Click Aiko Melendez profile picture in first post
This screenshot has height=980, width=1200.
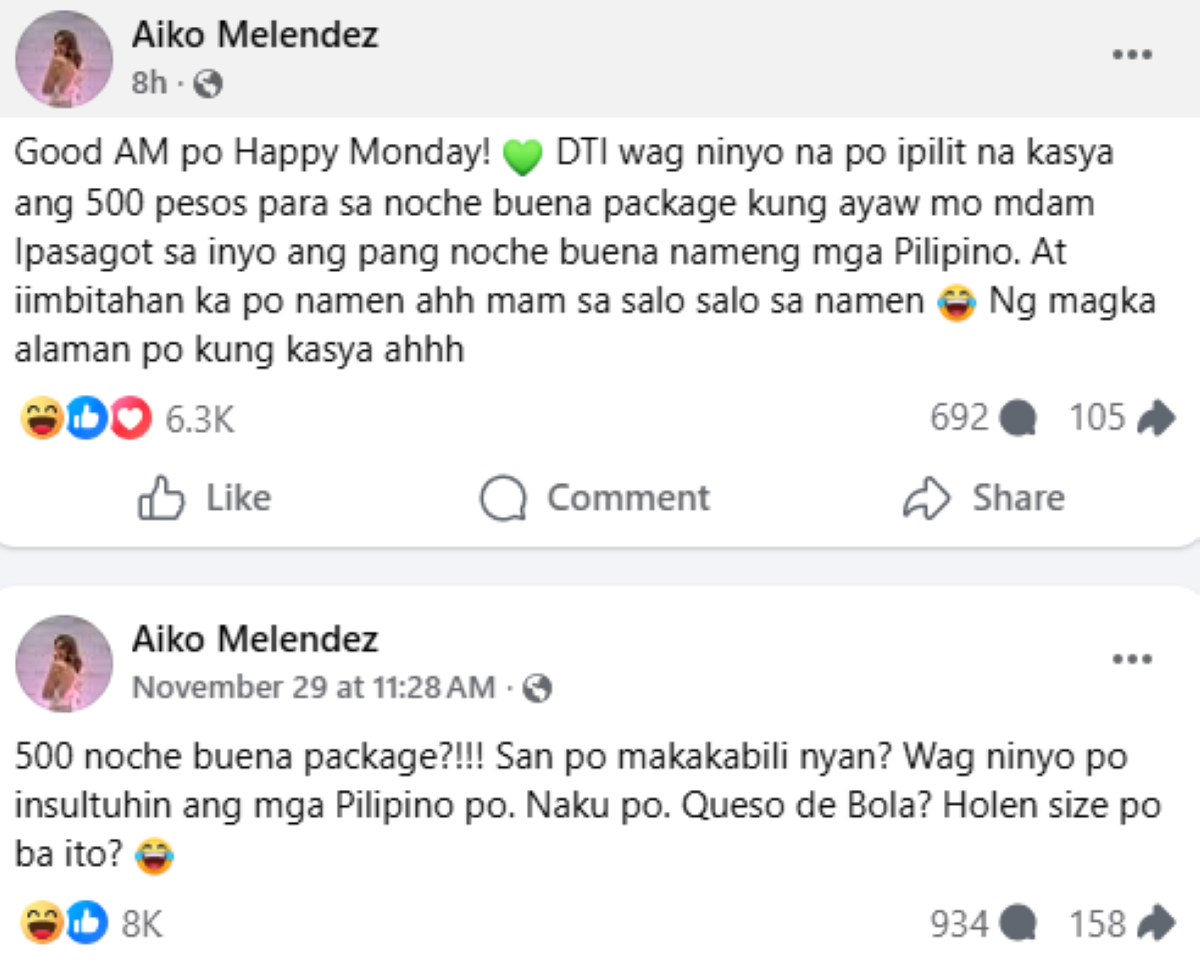tap(65, 59)
